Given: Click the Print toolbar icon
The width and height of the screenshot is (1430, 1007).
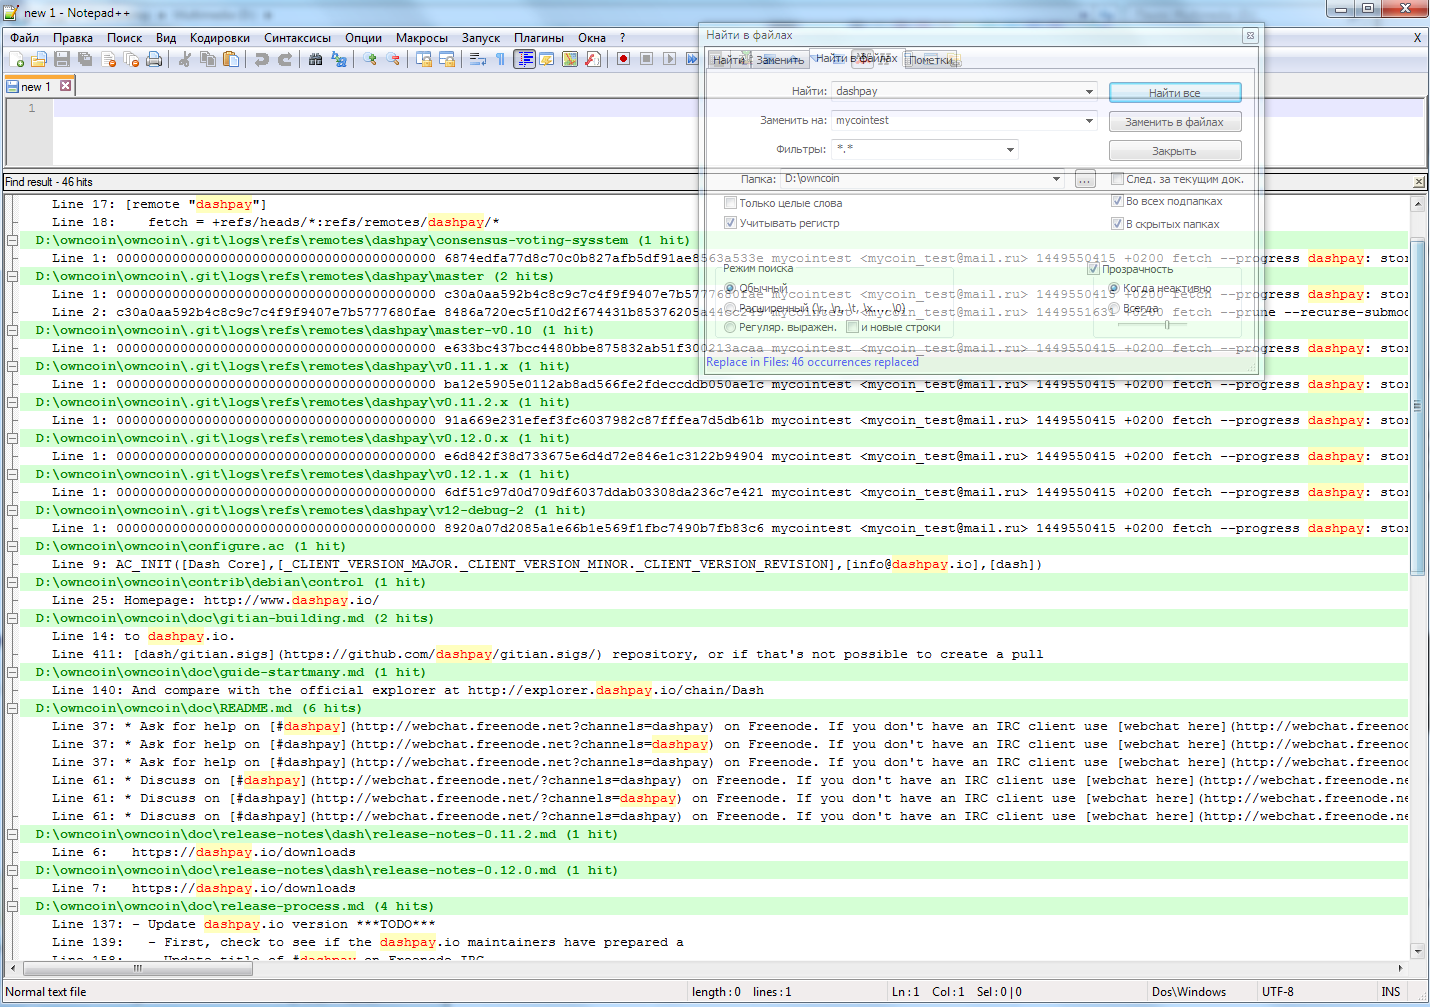Looking at the screenshot, I should pyautogui.click(x=154, y=60).
